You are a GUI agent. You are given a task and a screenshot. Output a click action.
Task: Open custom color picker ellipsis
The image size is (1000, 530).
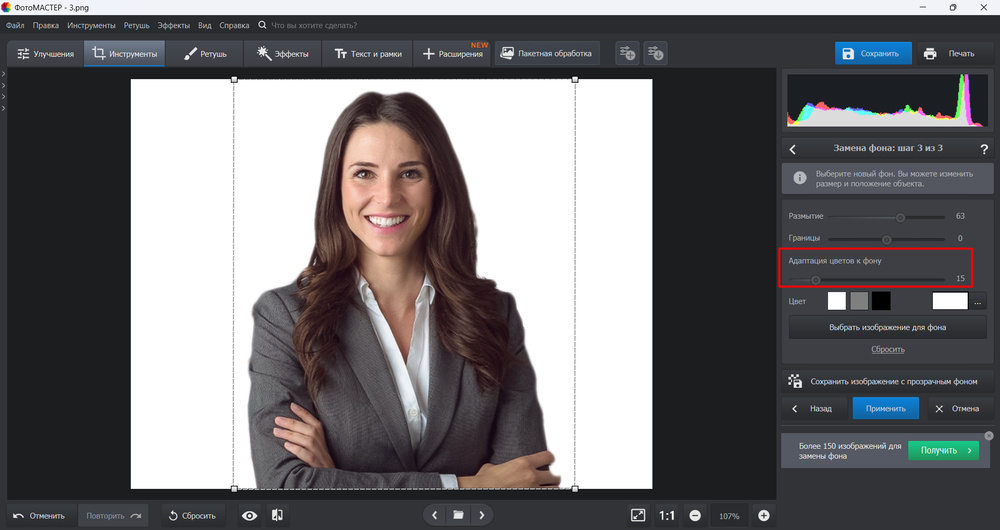point(978,302)
